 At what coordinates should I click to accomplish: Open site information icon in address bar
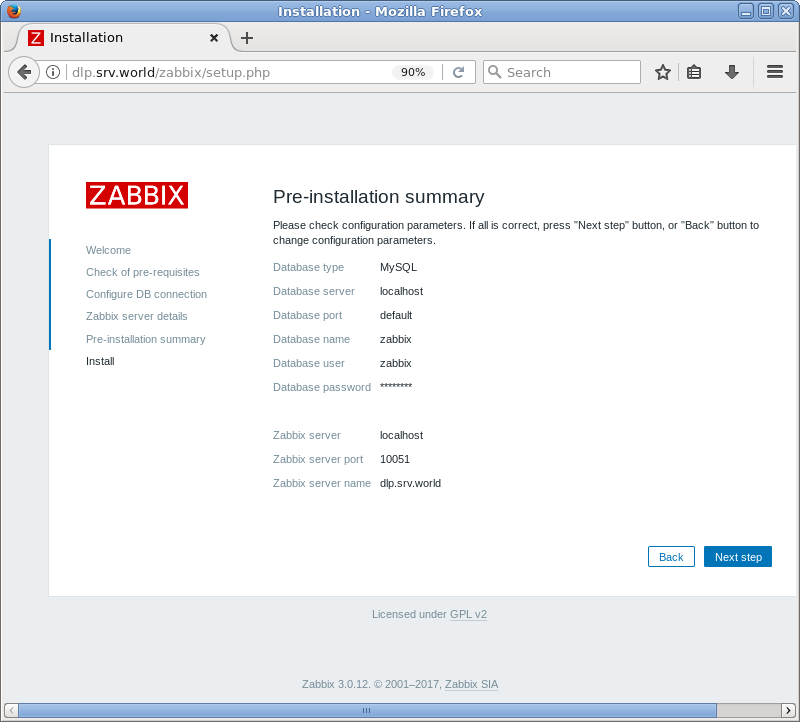click(53, 72)
